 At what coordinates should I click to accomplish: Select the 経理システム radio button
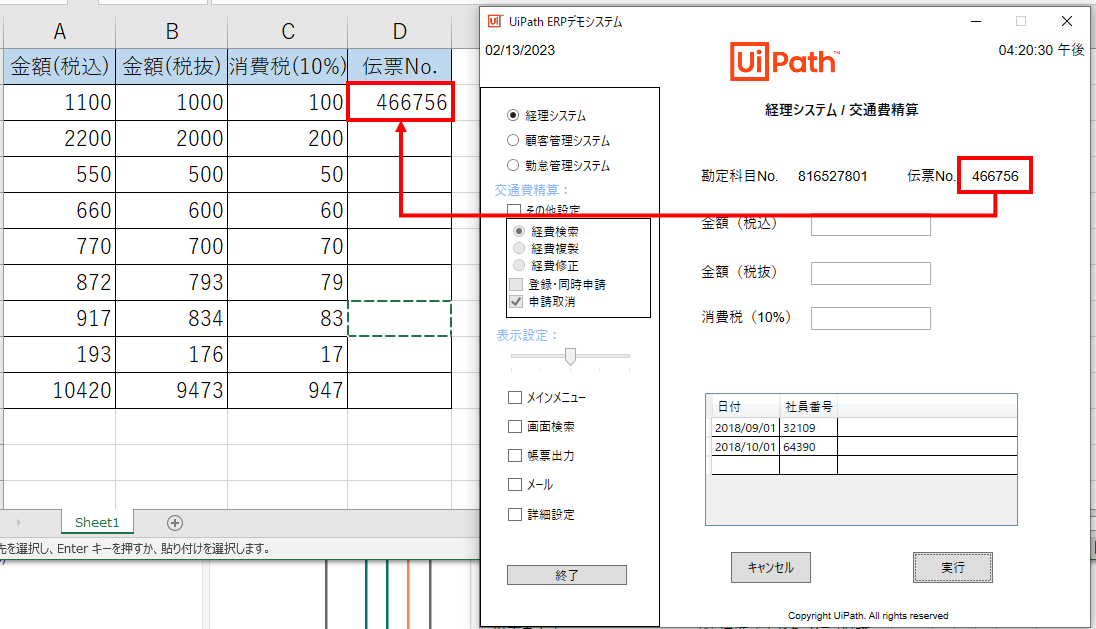[513, 115]
